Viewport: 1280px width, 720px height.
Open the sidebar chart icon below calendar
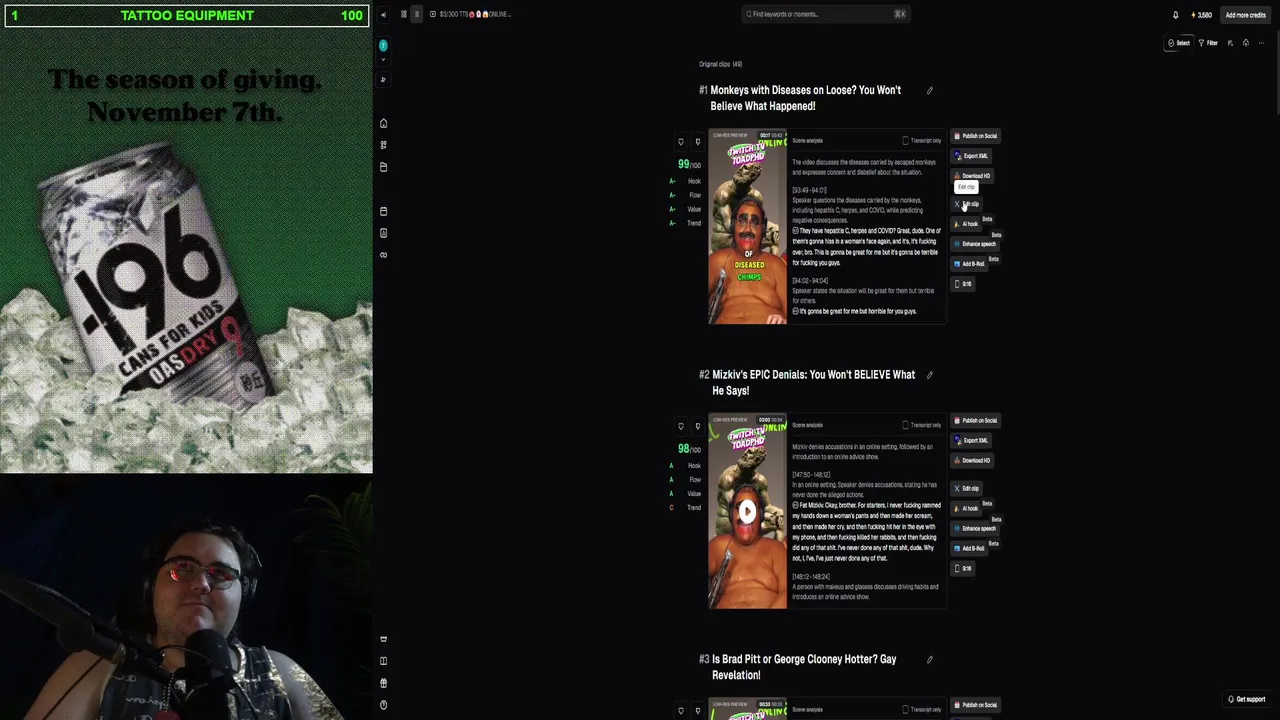click(383, 233)
